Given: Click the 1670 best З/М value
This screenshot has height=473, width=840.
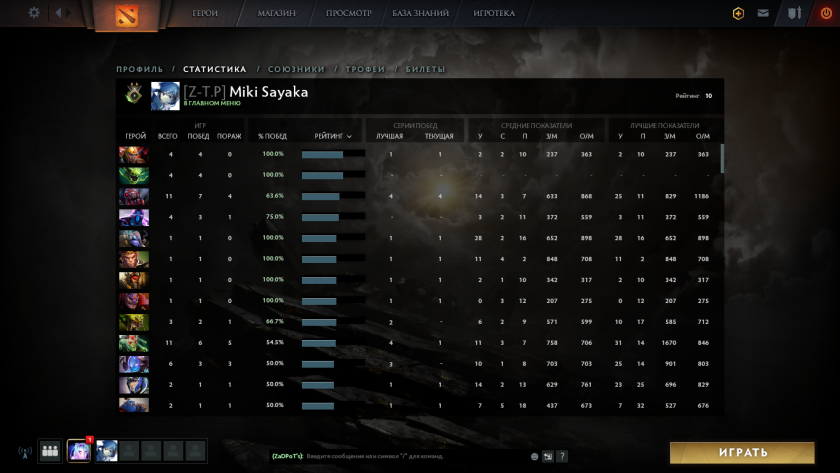Looking at the screenshot, I should pyautogui.click(x=669, y=343).
